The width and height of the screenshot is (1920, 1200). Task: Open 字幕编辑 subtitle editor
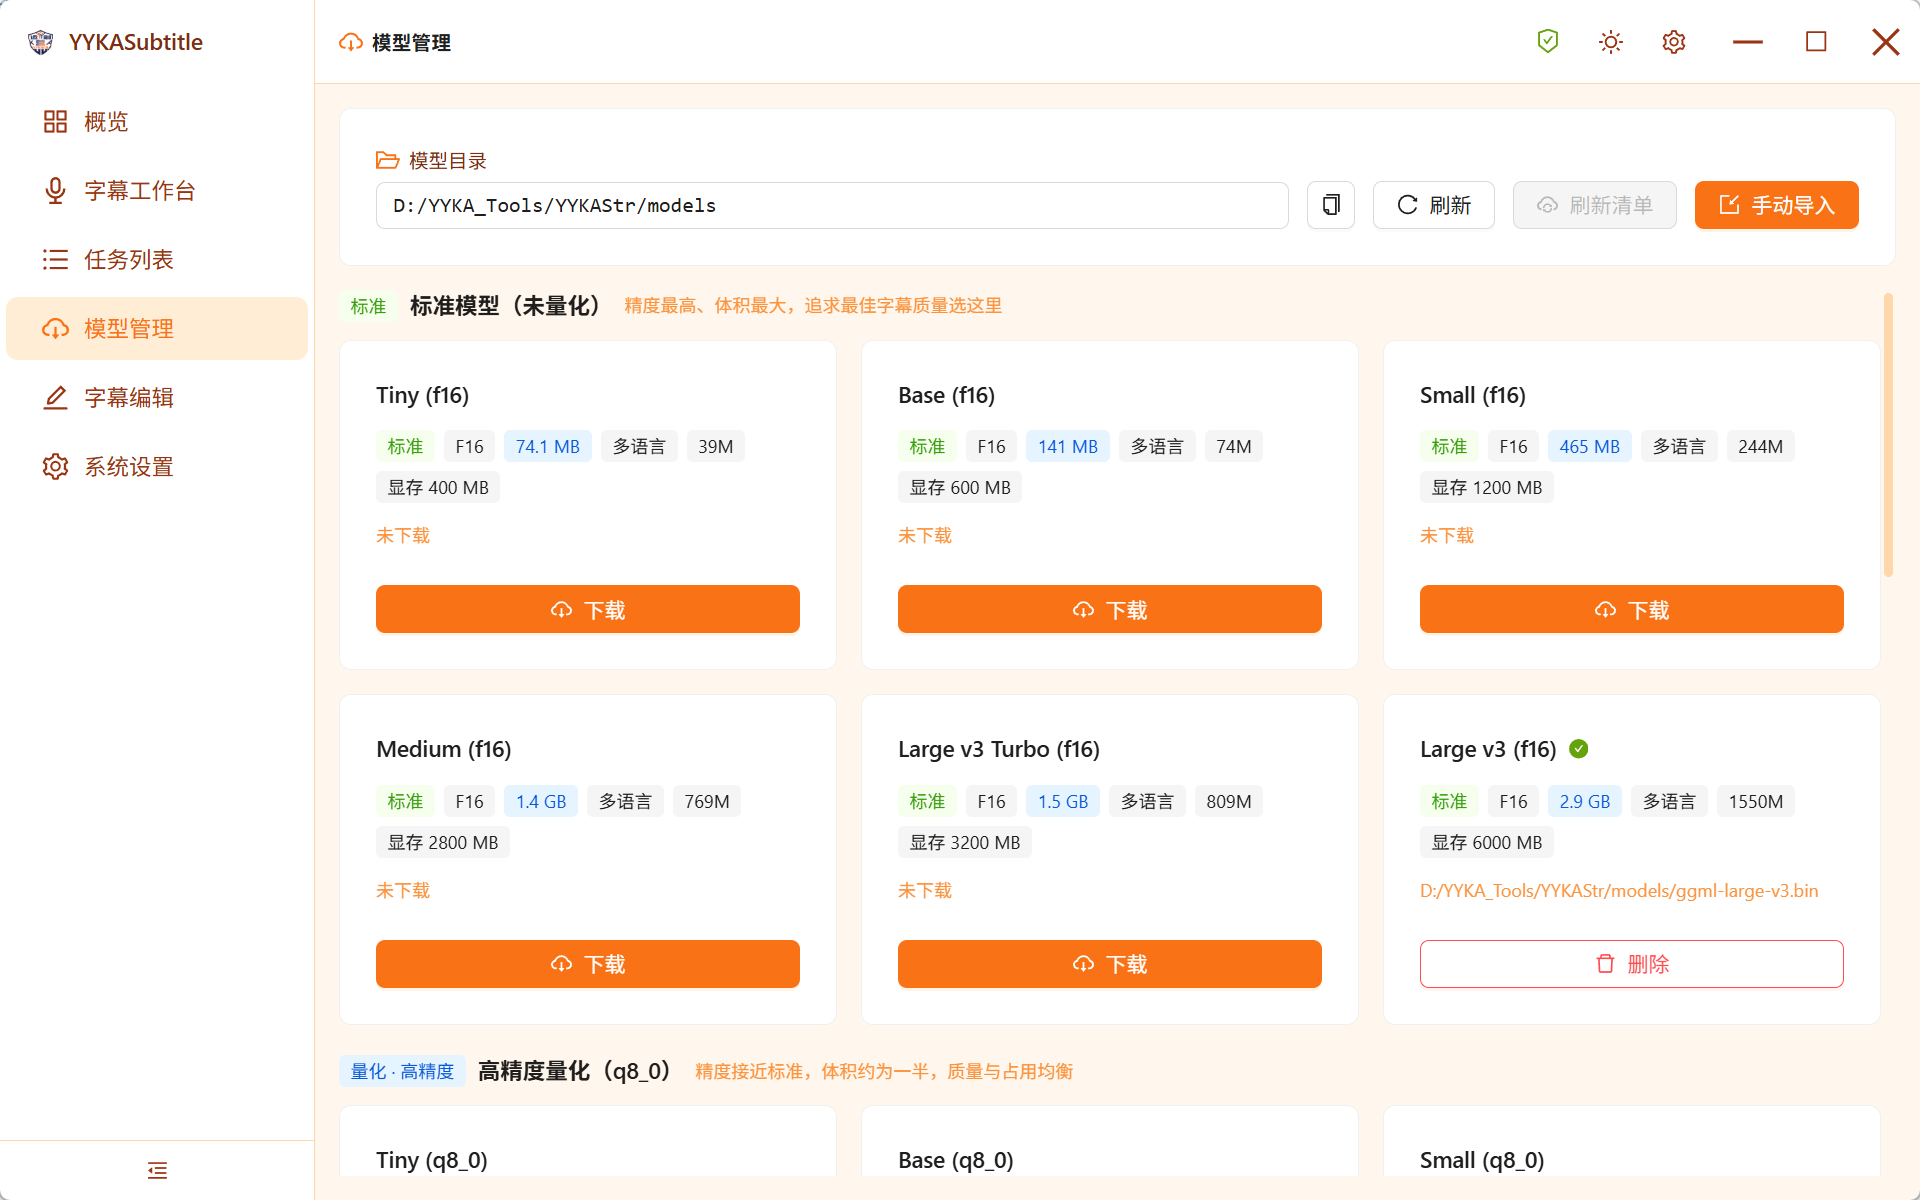[157, 398]
